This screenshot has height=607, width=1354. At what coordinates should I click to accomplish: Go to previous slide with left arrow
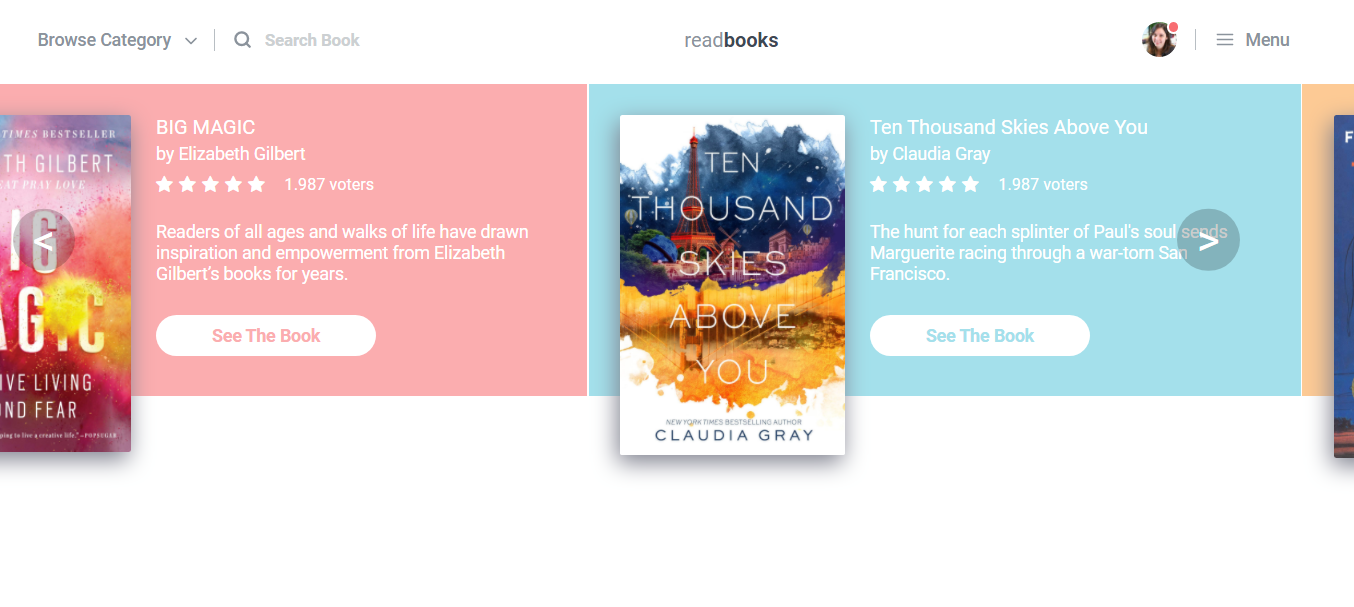pos(43,240)
